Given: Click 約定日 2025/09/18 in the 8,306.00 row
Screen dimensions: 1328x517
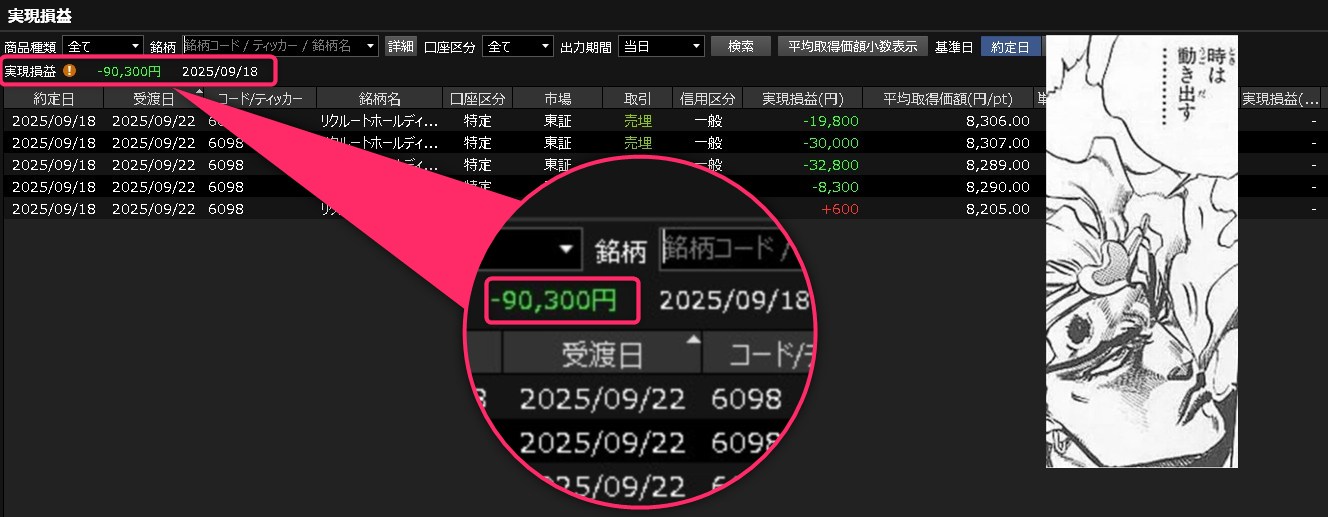Looking at the screenshot, I should (x=53, y=120).
